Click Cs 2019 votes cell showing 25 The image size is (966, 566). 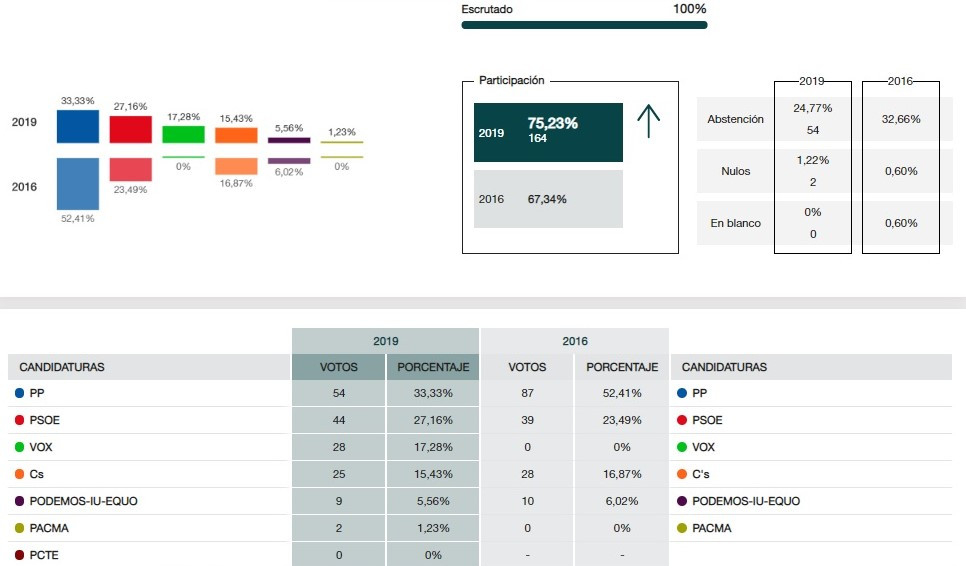point(338,474)
